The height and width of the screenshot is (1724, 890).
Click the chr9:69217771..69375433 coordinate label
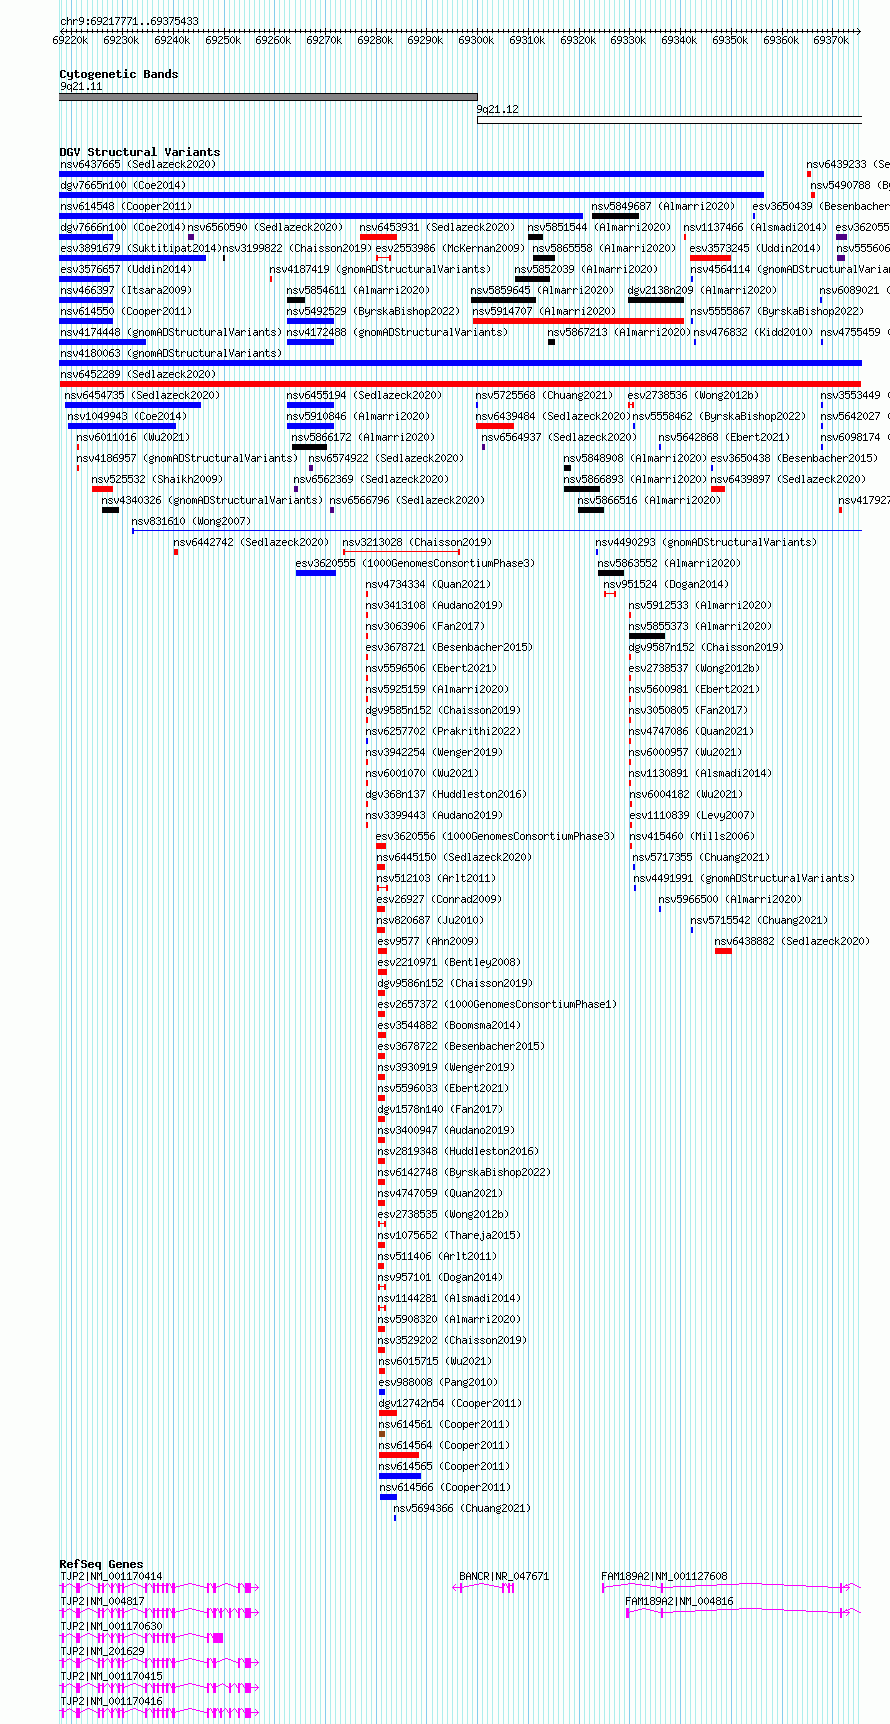coord(129,21)
